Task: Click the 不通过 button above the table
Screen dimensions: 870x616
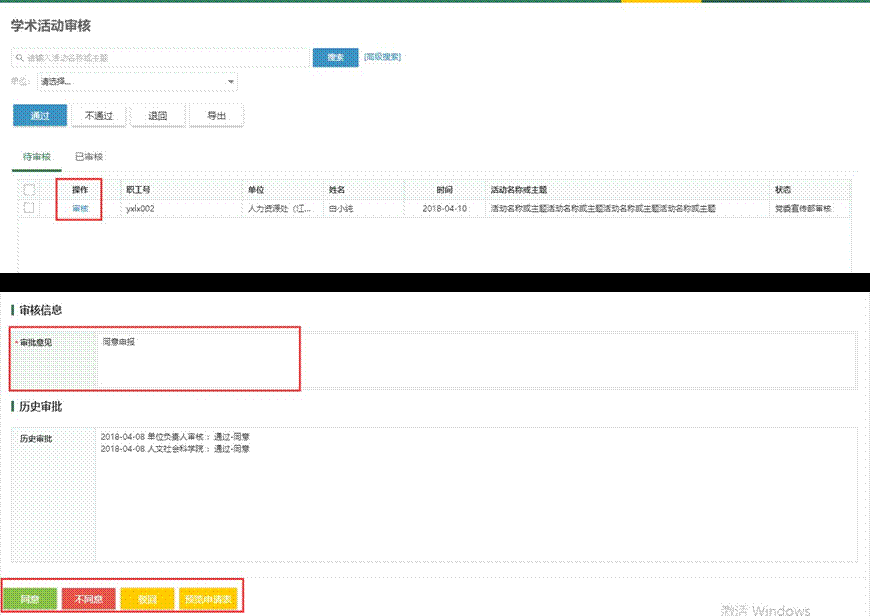Action: pyautogui.click(x=98, y=116)
